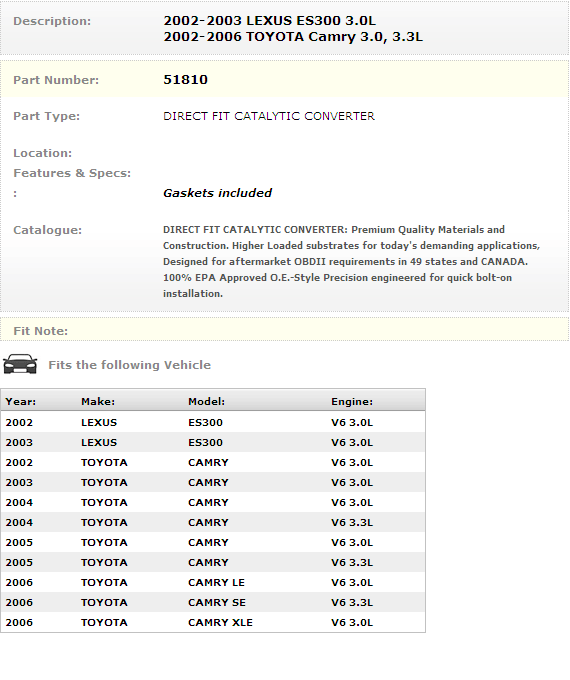Click the Engine column header
Viewport: 570px width, 680px height.
352,402
